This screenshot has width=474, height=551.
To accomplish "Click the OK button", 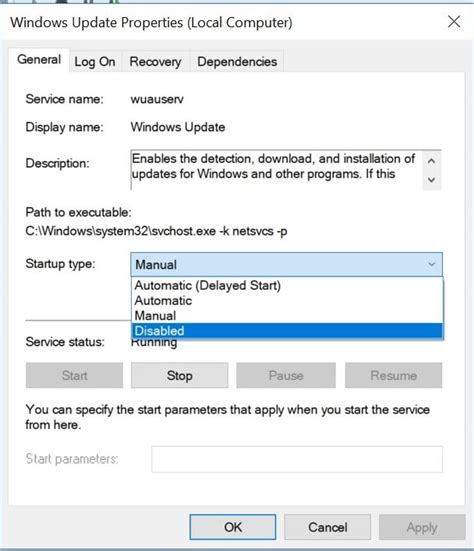I will coord(233,527).
